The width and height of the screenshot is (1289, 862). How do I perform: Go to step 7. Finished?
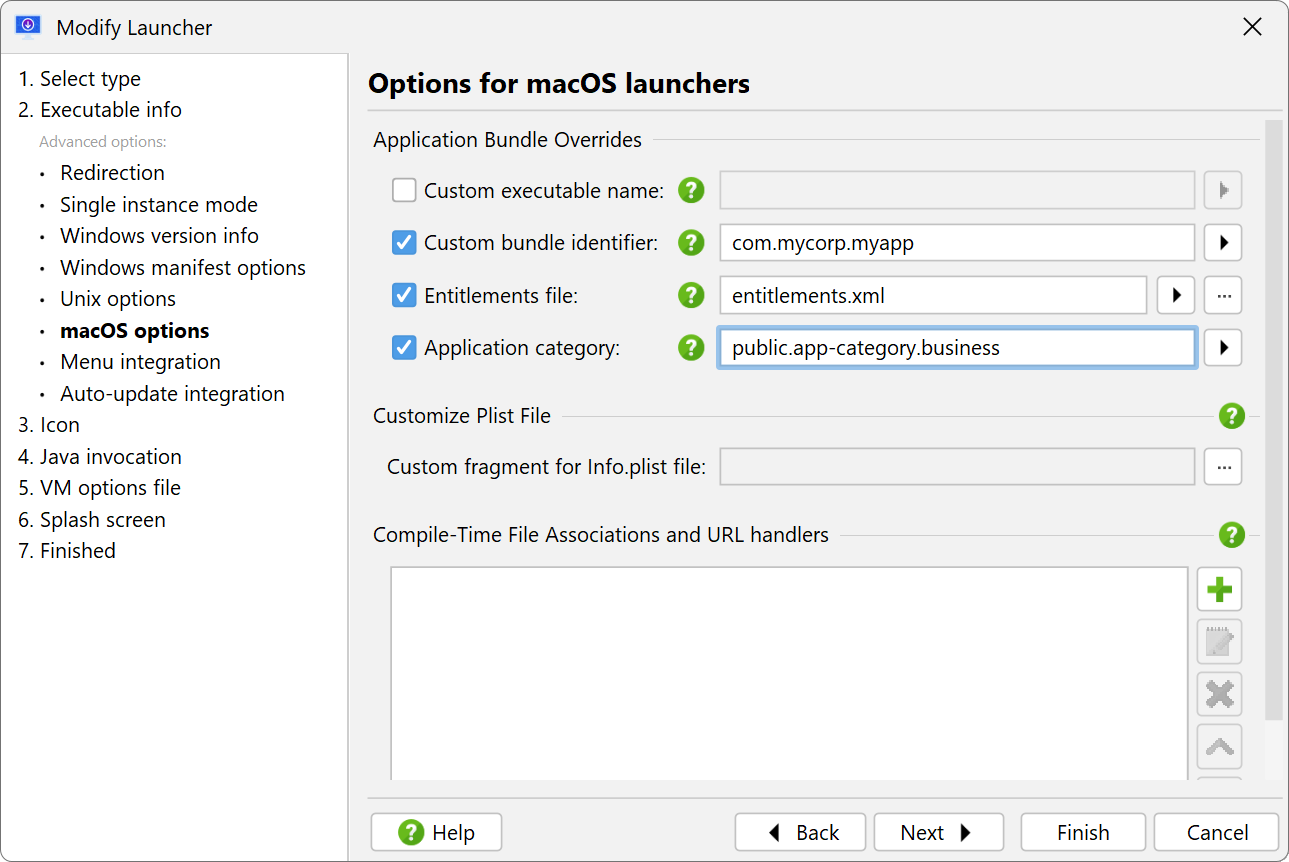(x=67, y=551)
